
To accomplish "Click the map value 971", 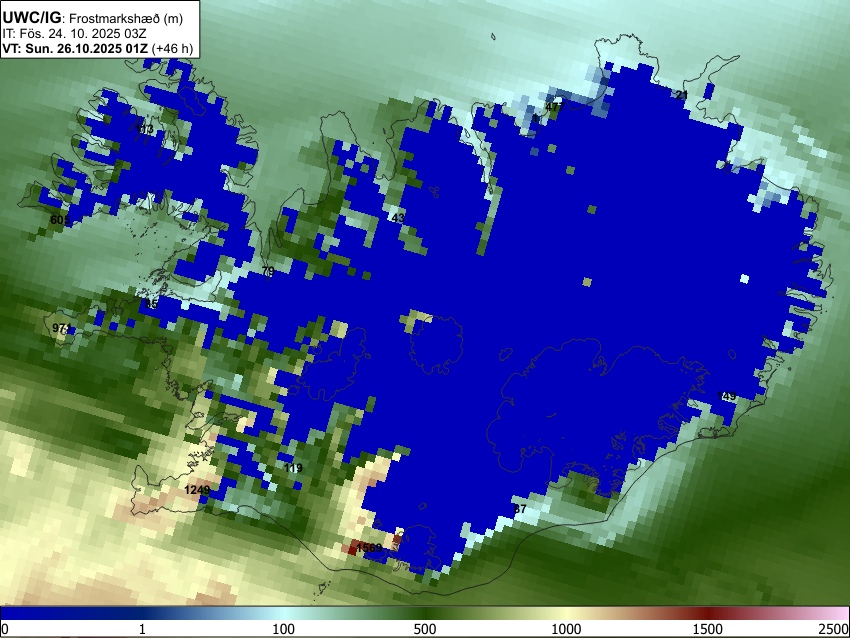I will click(61, 328).
